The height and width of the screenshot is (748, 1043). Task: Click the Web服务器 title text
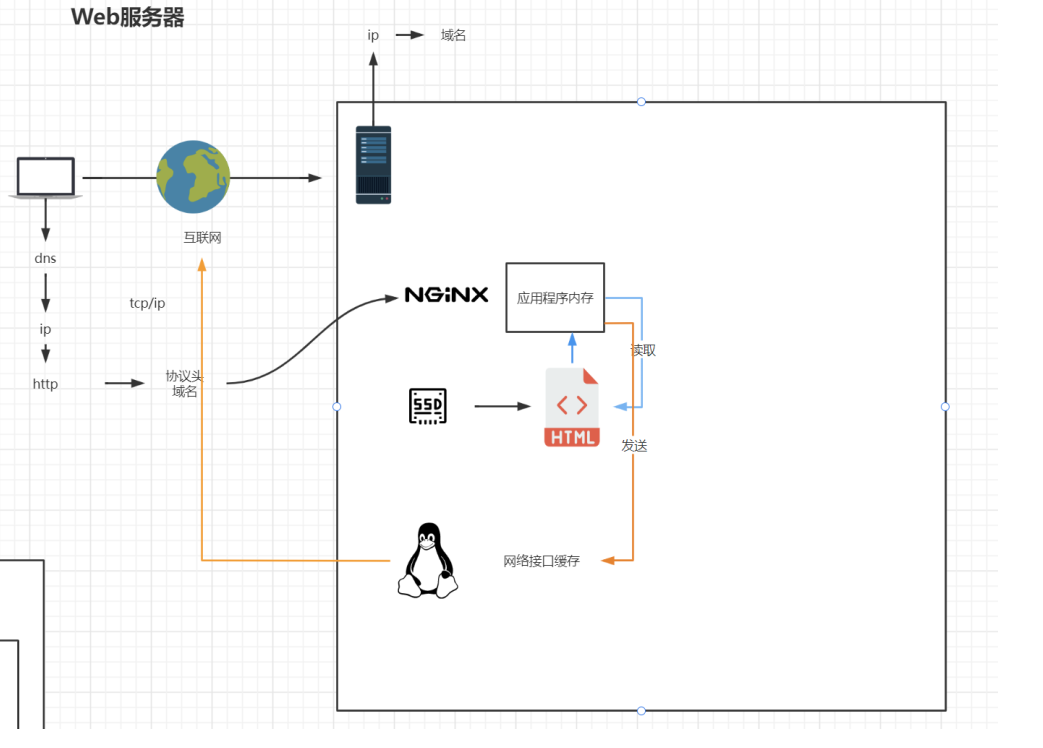128,17
